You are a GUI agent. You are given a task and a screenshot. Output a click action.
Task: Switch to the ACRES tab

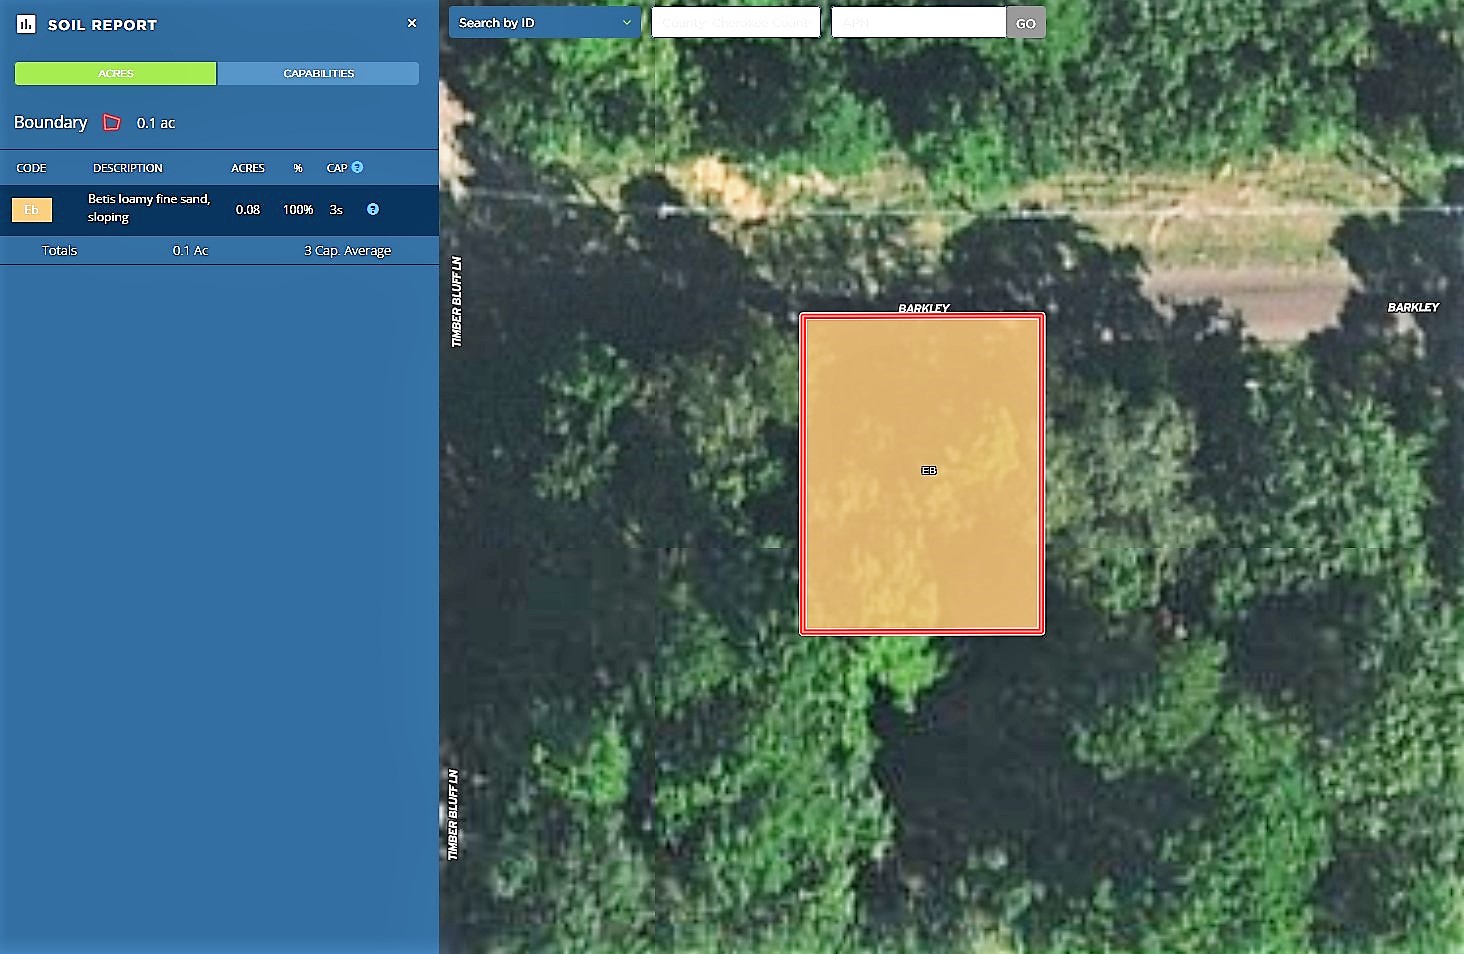[115, 73]
